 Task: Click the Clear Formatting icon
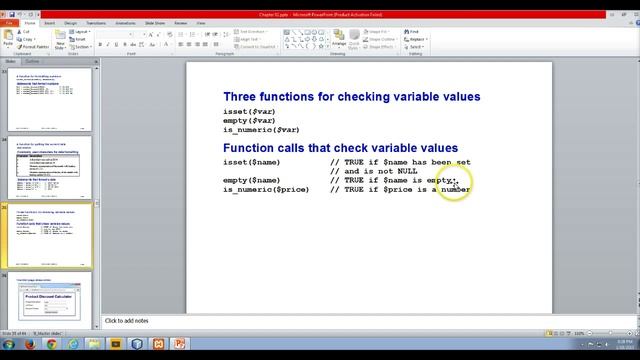pos(170,35)
